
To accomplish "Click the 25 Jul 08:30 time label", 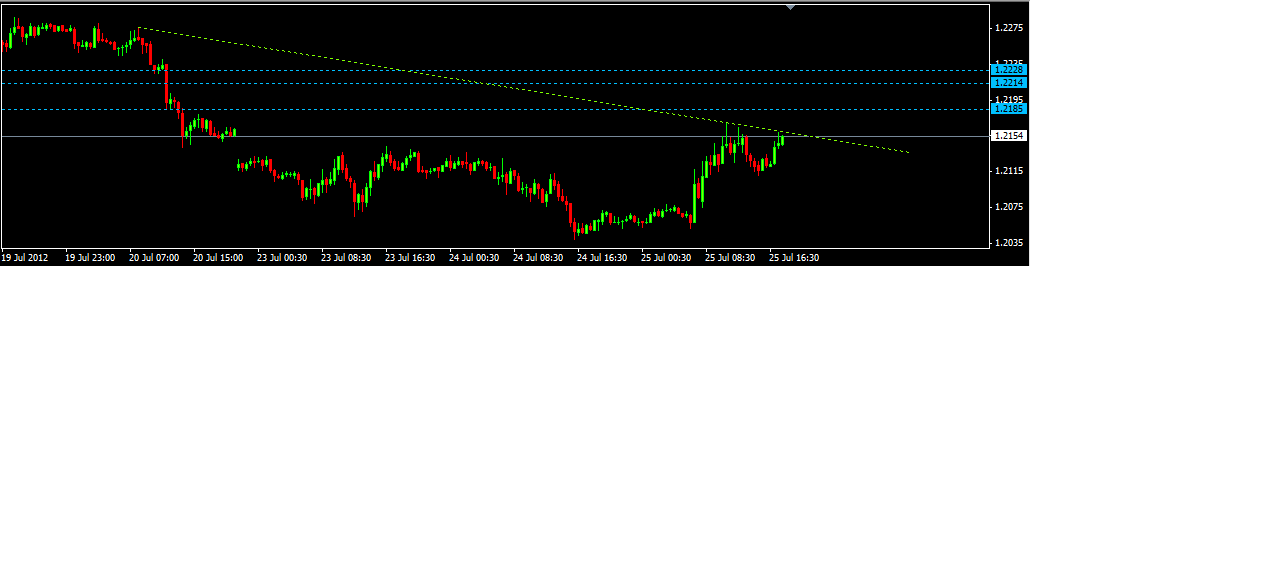I will click(x=730, y=258).
